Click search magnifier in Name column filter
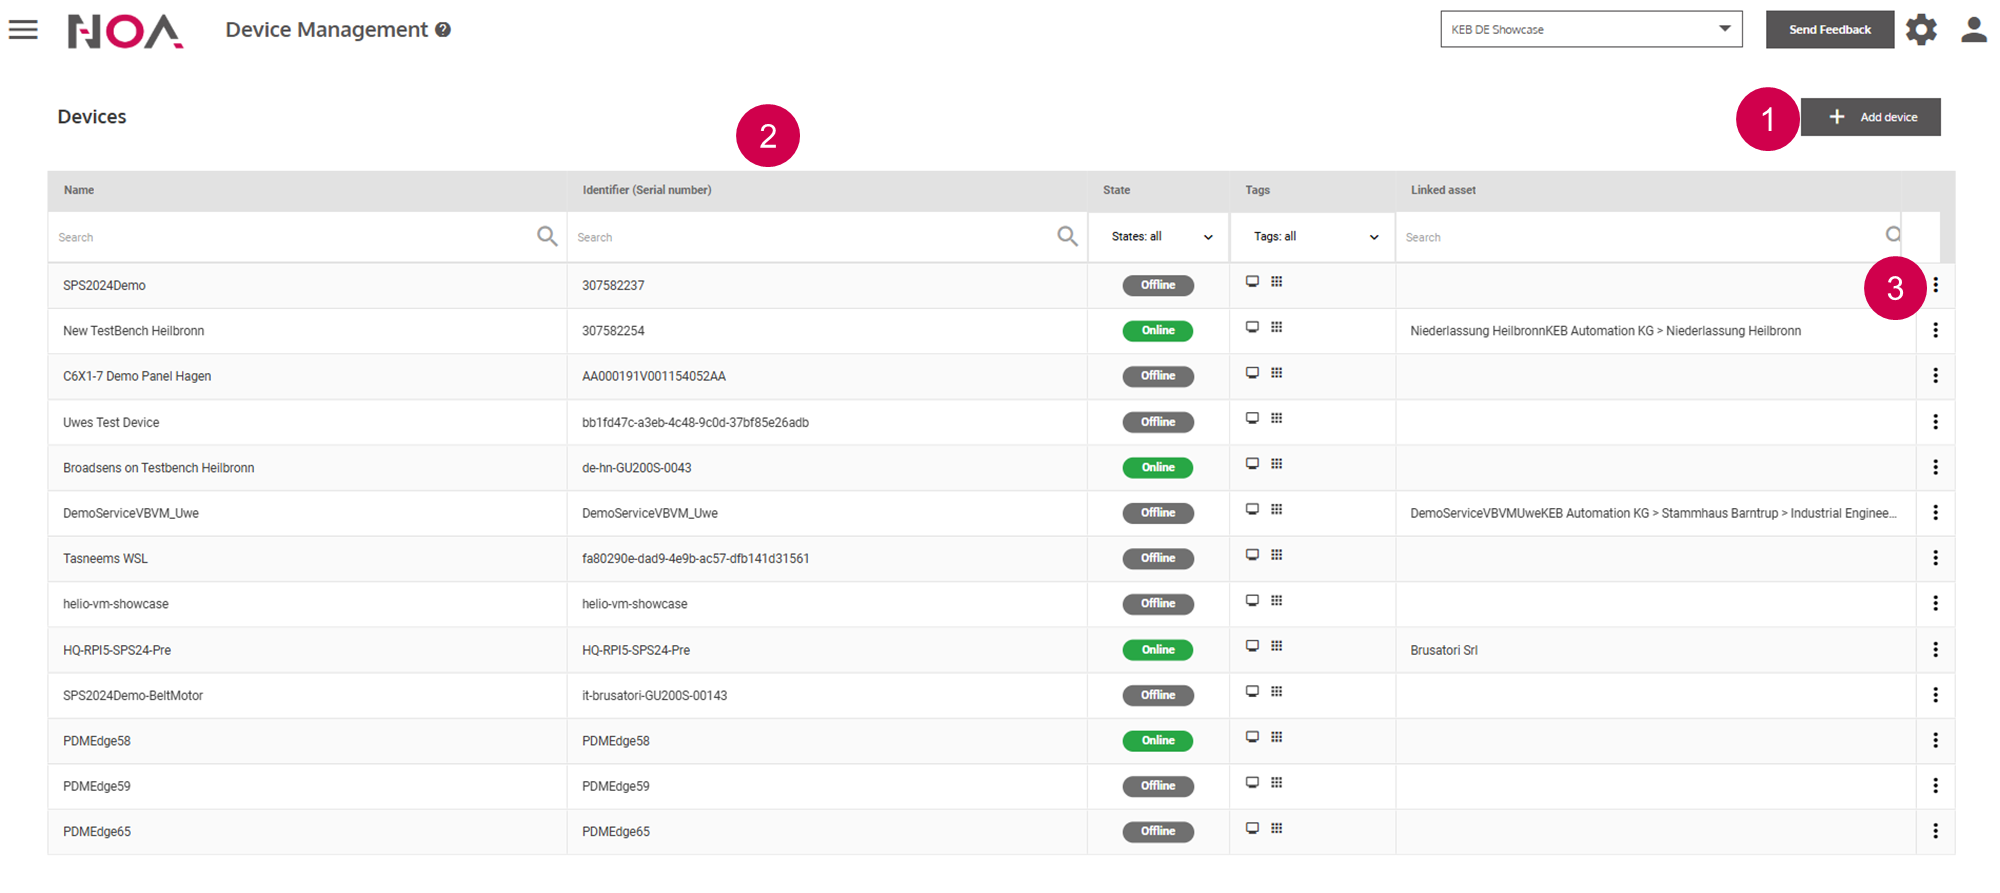This screenshot has height=893, width=2000. (547, 236)
